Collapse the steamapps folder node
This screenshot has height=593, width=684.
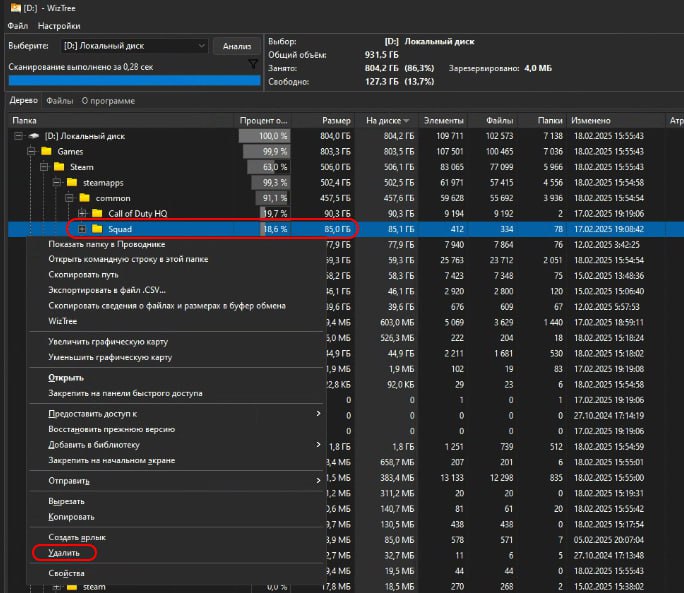(56, 182)
